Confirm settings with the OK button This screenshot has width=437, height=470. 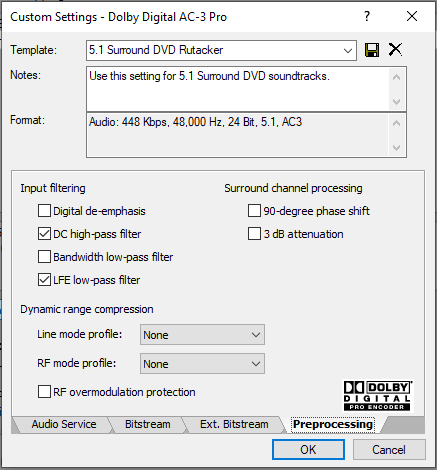click(308, 450)
